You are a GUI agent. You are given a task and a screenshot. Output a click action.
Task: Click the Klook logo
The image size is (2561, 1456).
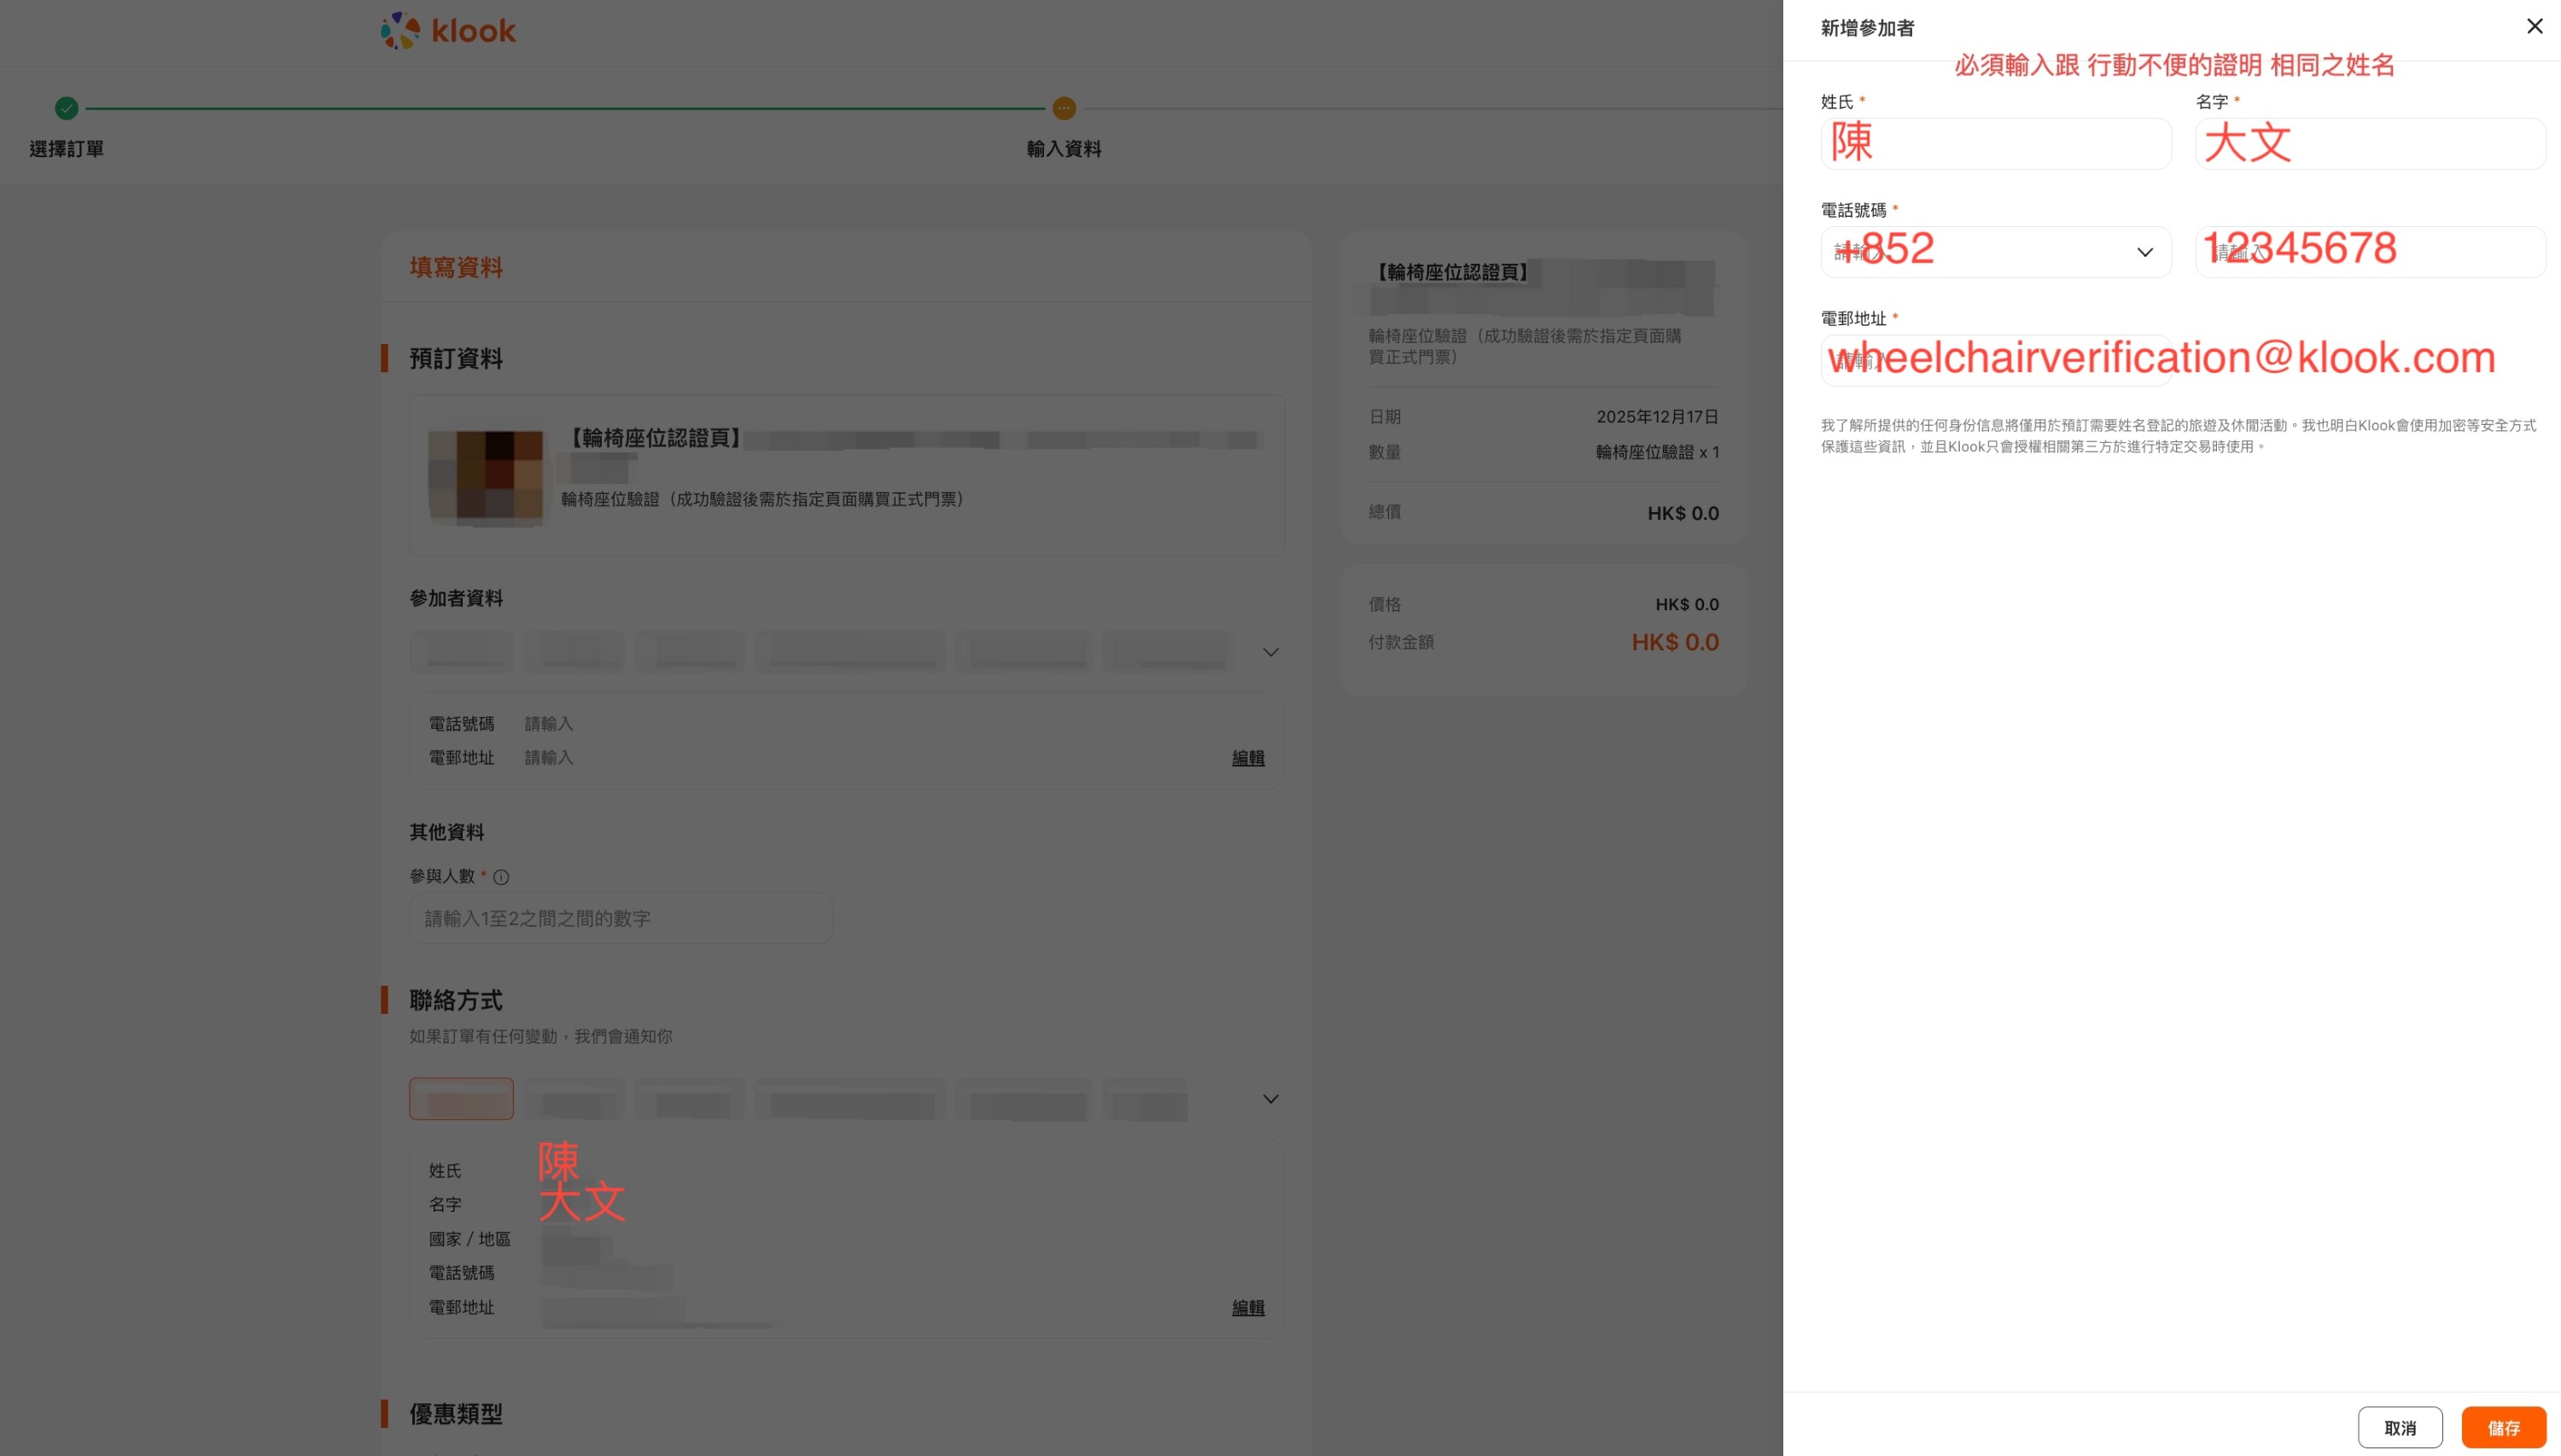click(x=448, y=30)
